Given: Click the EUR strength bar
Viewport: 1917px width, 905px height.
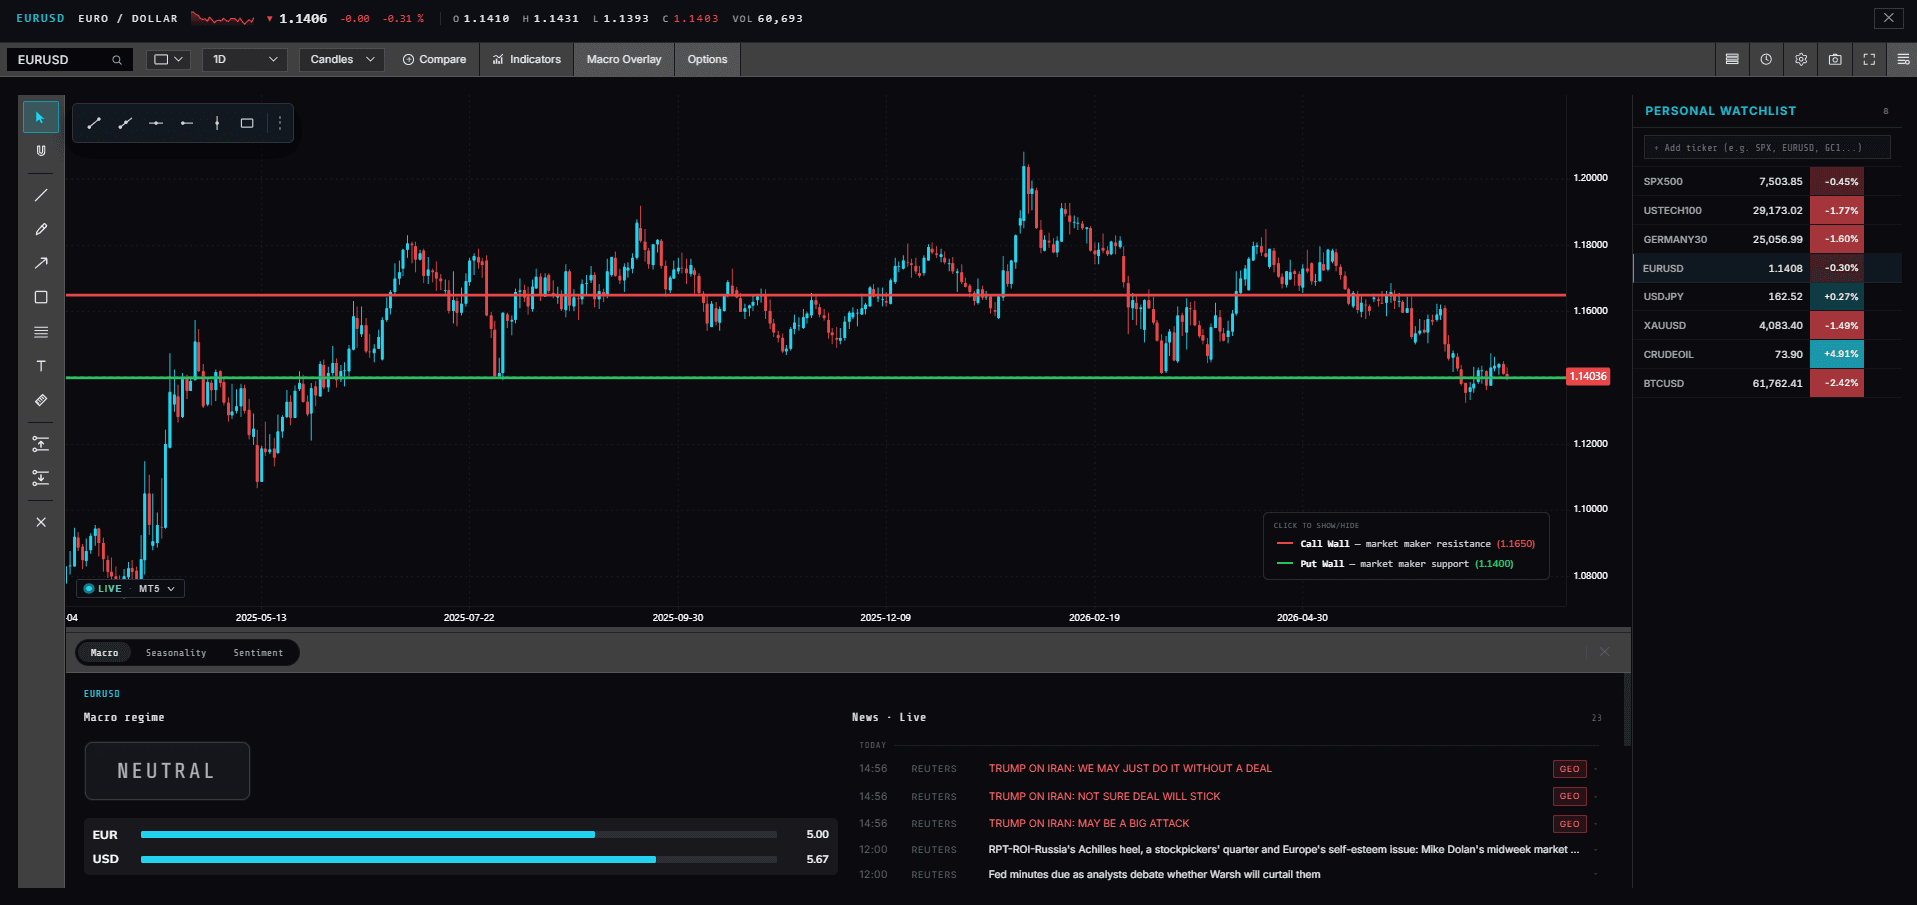Looking at the screenshot, I should (x=459, y=834).
